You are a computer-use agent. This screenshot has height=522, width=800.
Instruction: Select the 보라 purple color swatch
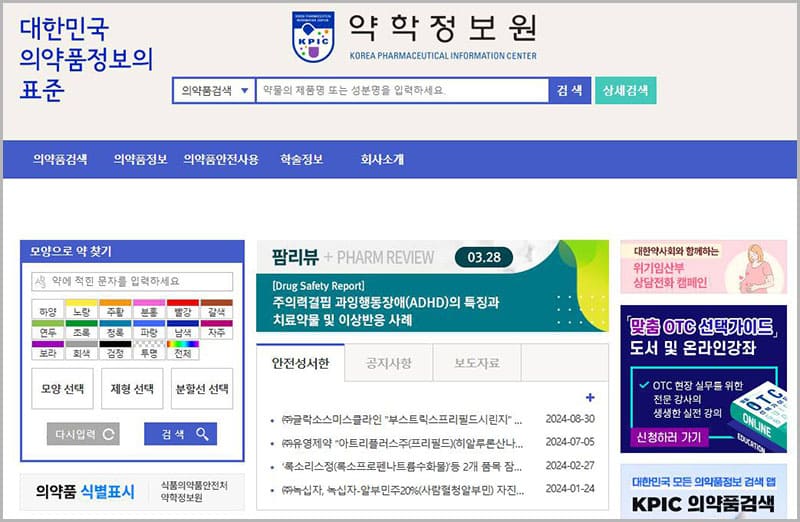pos(48,351)
